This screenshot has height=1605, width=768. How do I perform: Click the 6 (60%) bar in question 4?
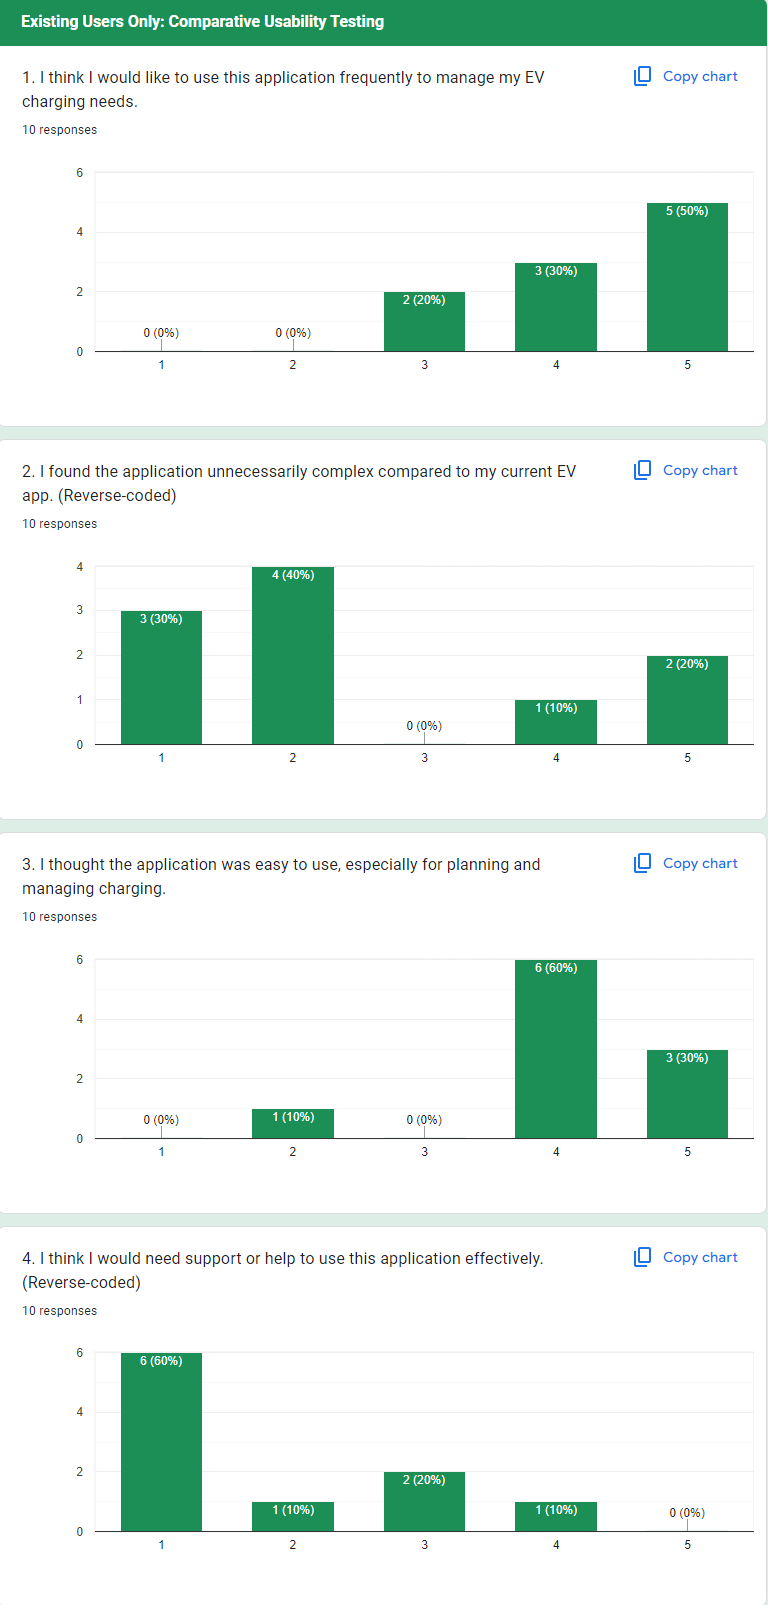click(161, 1442)
